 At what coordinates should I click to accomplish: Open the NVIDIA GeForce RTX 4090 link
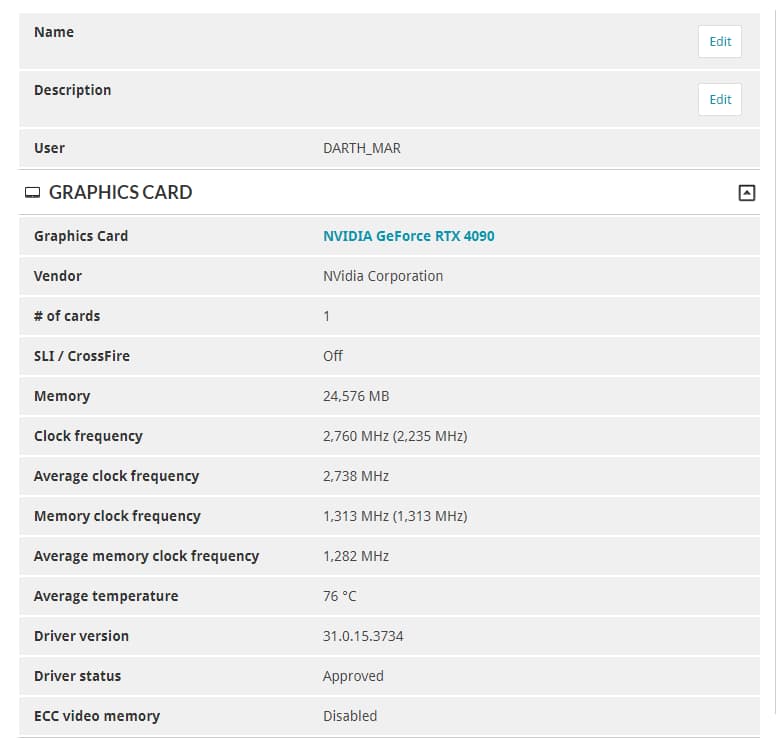(x=408, y=236)
